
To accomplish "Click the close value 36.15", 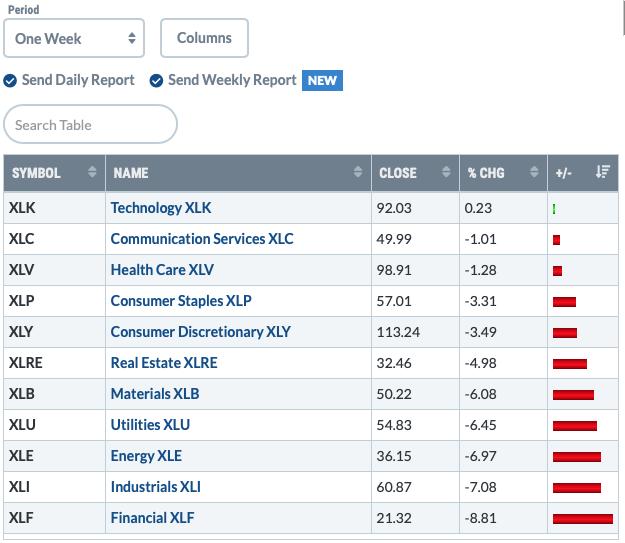I will pyautogui.click(x=394, y=456).
